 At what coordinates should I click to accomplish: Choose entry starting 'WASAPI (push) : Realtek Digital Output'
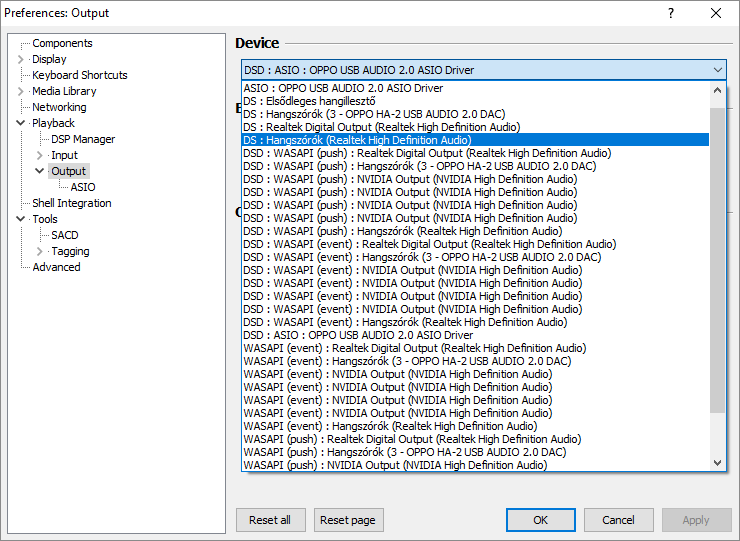(x=475, y=440)
